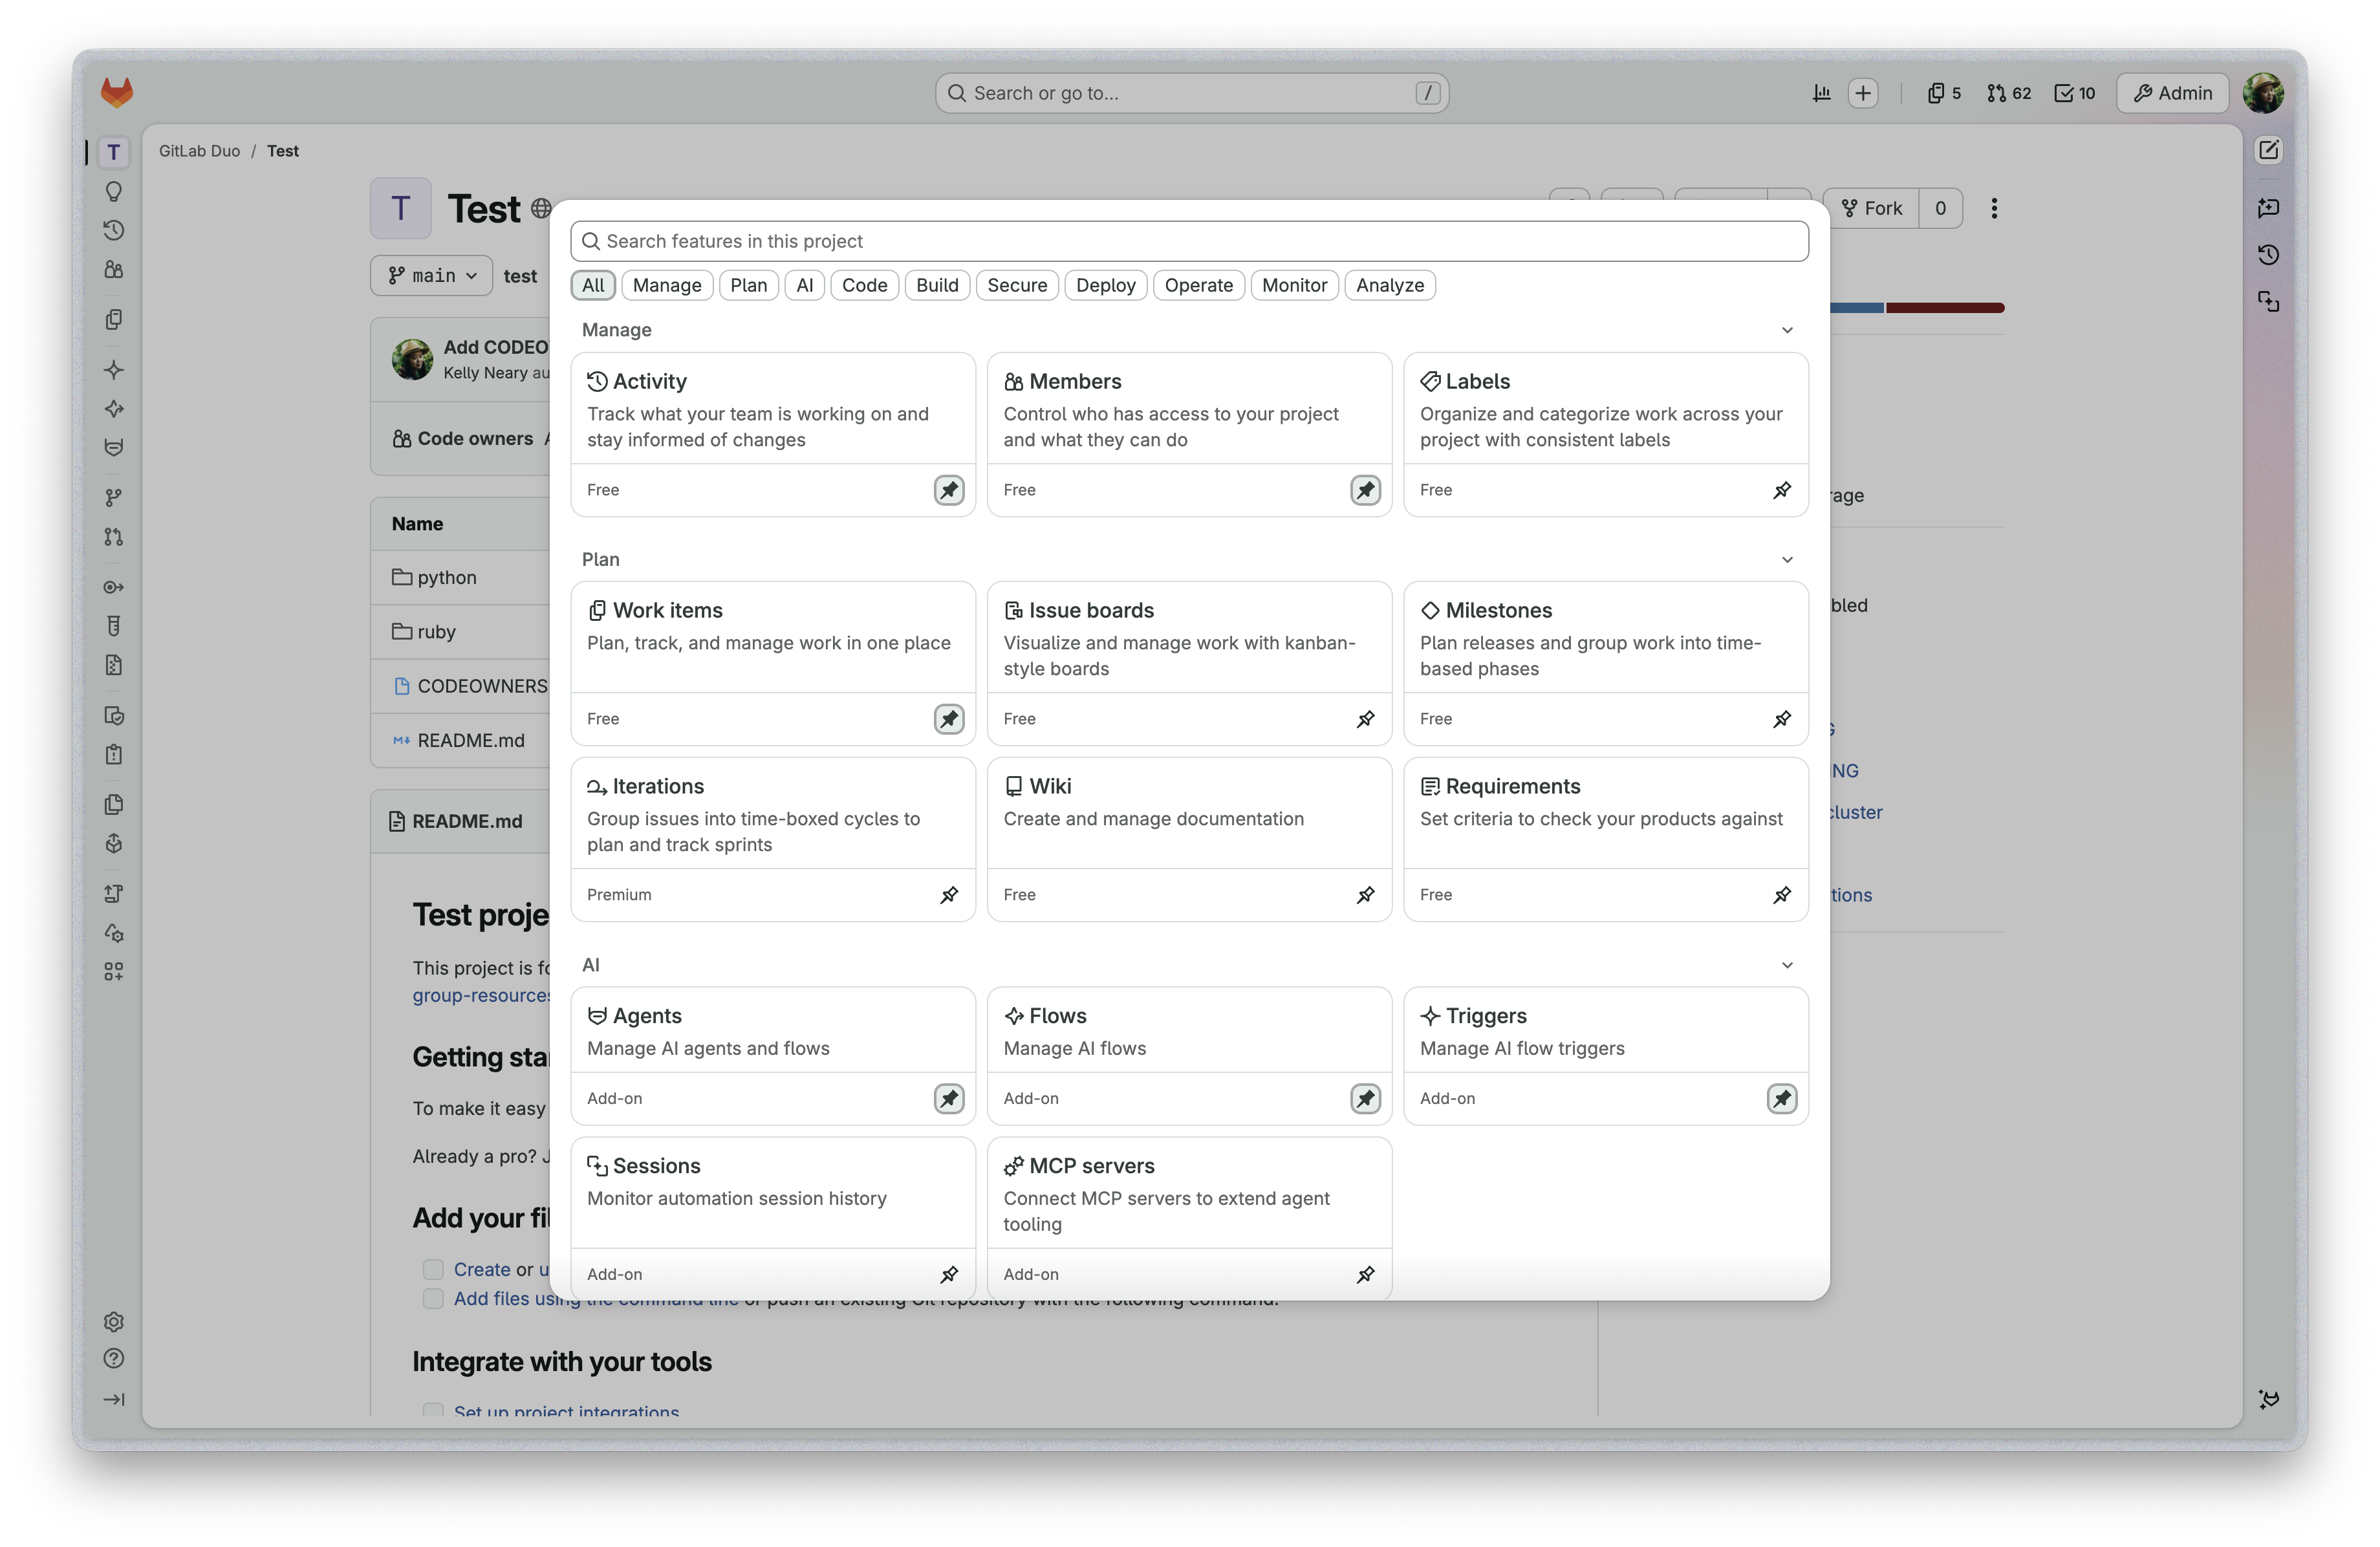Collapse the Manage section chevron
Image resolution: width=2380 pixels, height=1547 pixels.
[x=1787, y=330]
